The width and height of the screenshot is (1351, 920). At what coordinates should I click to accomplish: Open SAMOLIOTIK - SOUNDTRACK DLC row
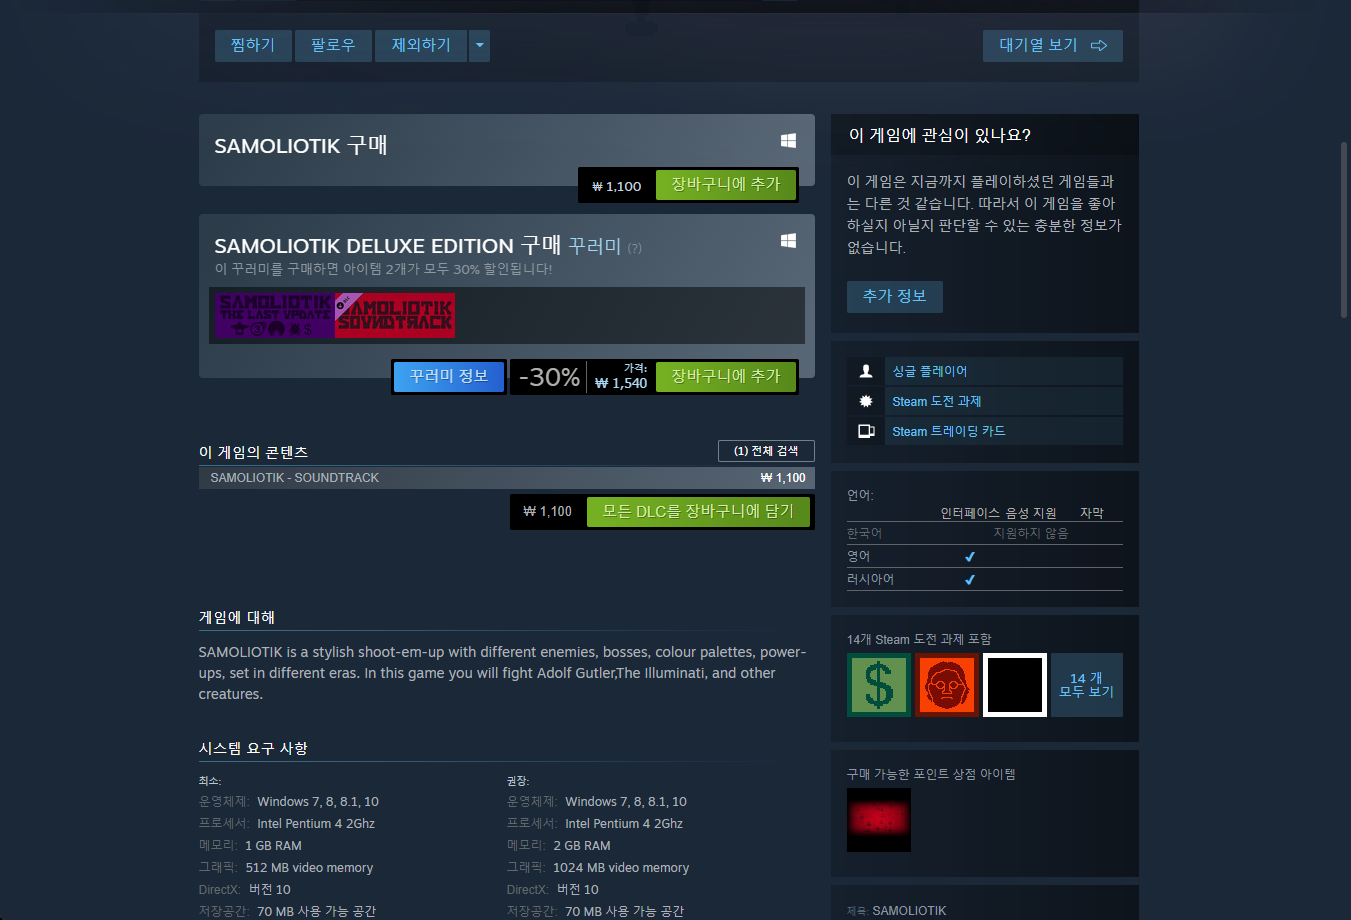pyautogui.click(x=507, y=478)
